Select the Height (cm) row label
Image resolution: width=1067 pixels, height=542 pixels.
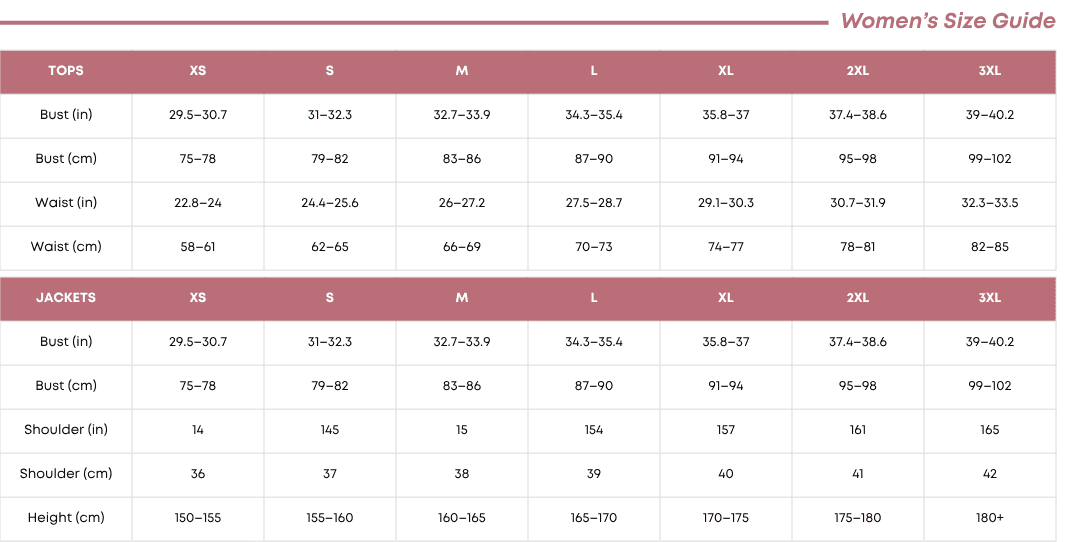[66, 518]
